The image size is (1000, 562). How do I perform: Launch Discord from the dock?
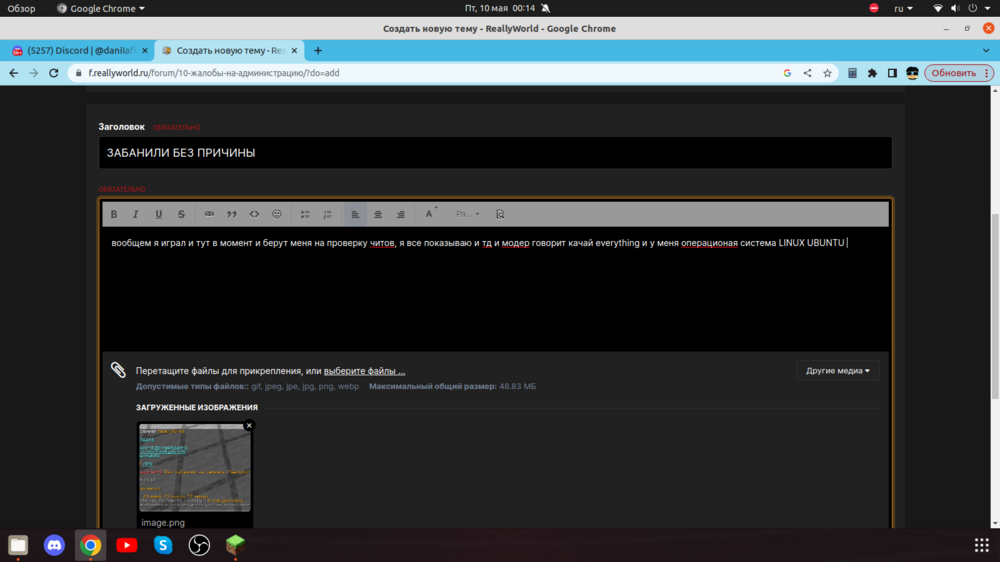click(x=54, y=545)
